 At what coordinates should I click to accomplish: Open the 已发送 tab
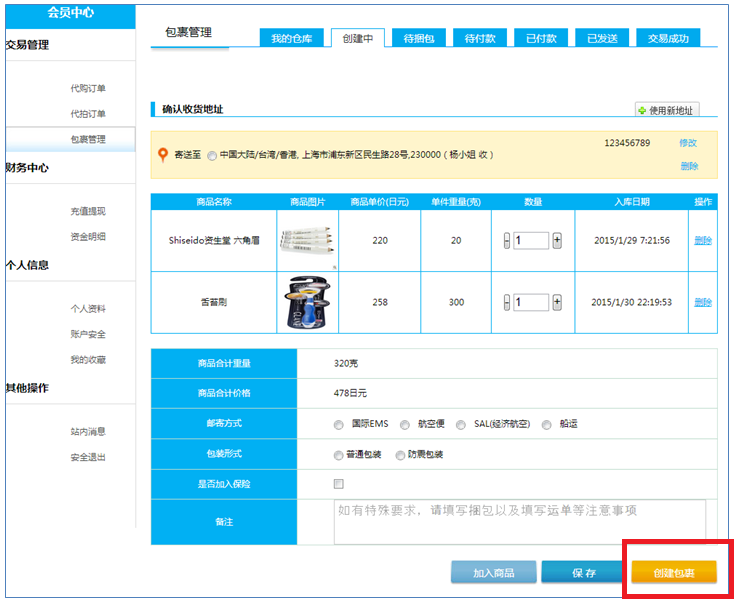[602, 38]
